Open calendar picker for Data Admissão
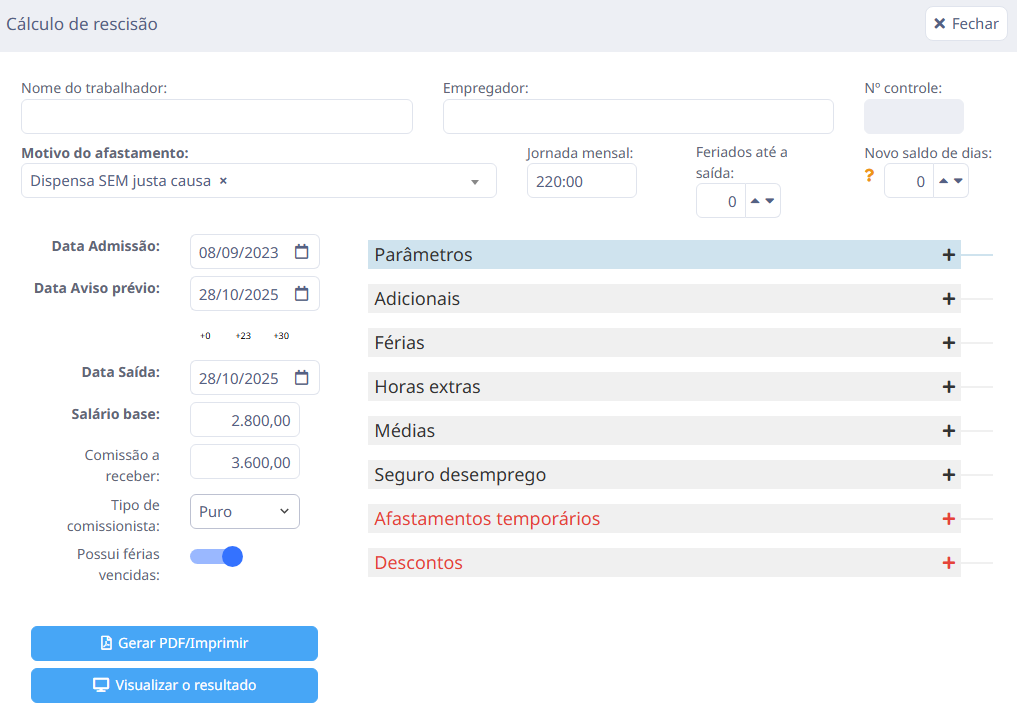This screenshot has height=715, width=1017. point(301,252)
